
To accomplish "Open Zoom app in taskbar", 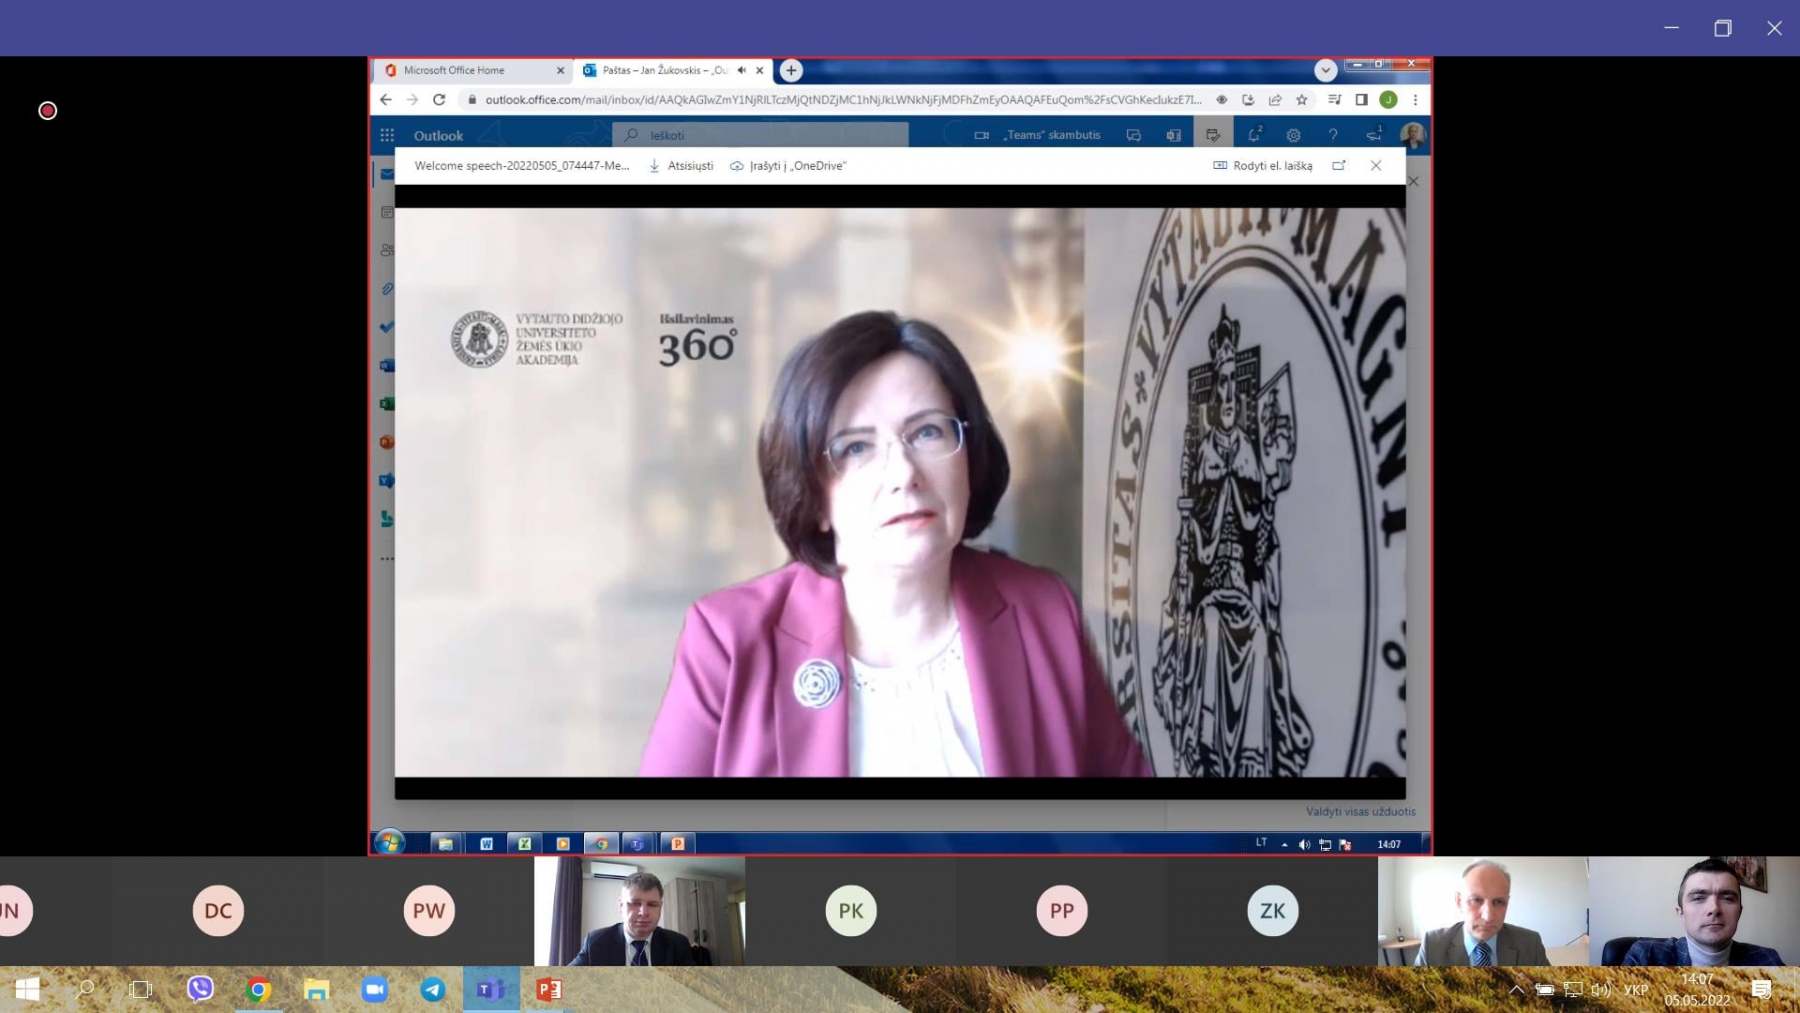I will (375, 989).
